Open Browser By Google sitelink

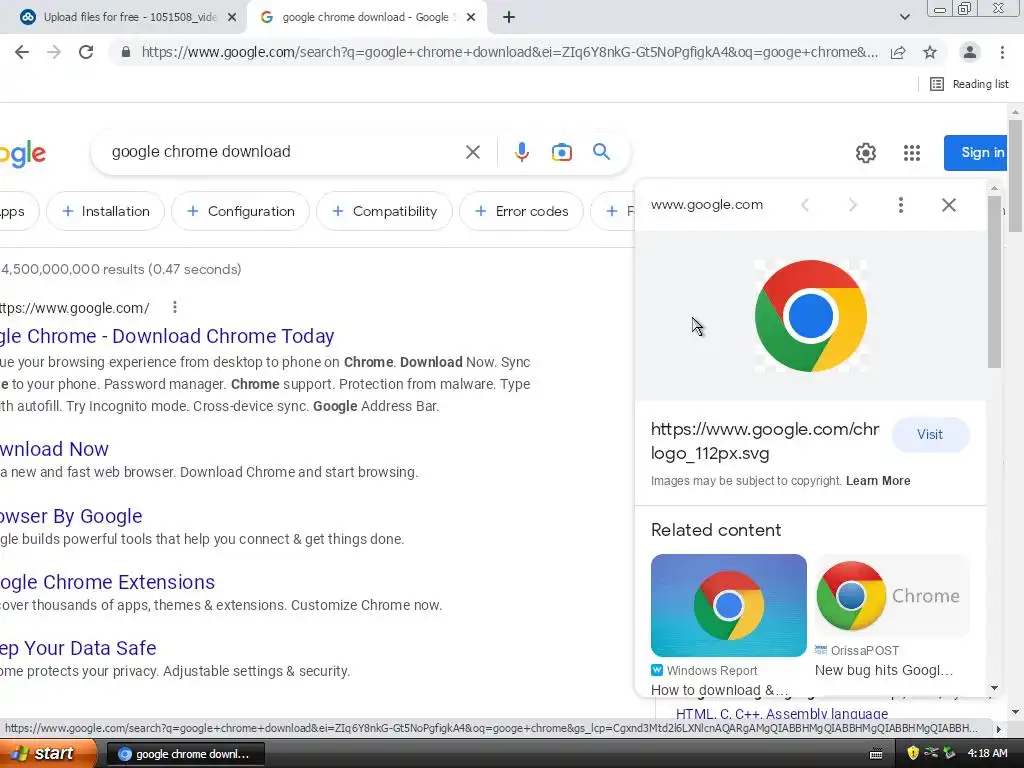[71, 516]
